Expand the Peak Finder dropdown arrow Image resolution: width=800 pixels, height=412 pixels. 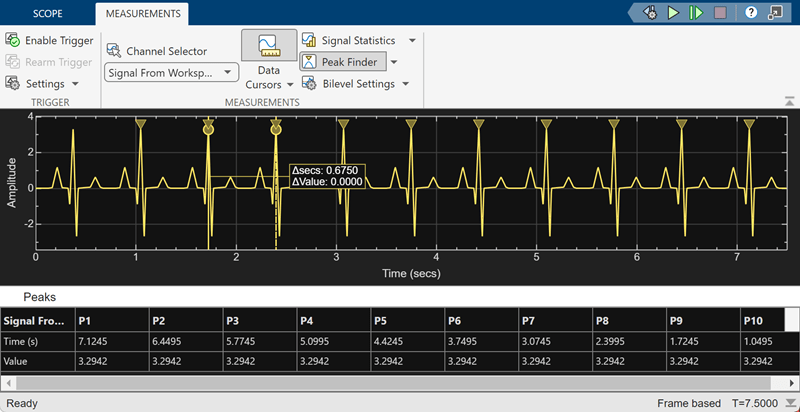tap(395, 62)
